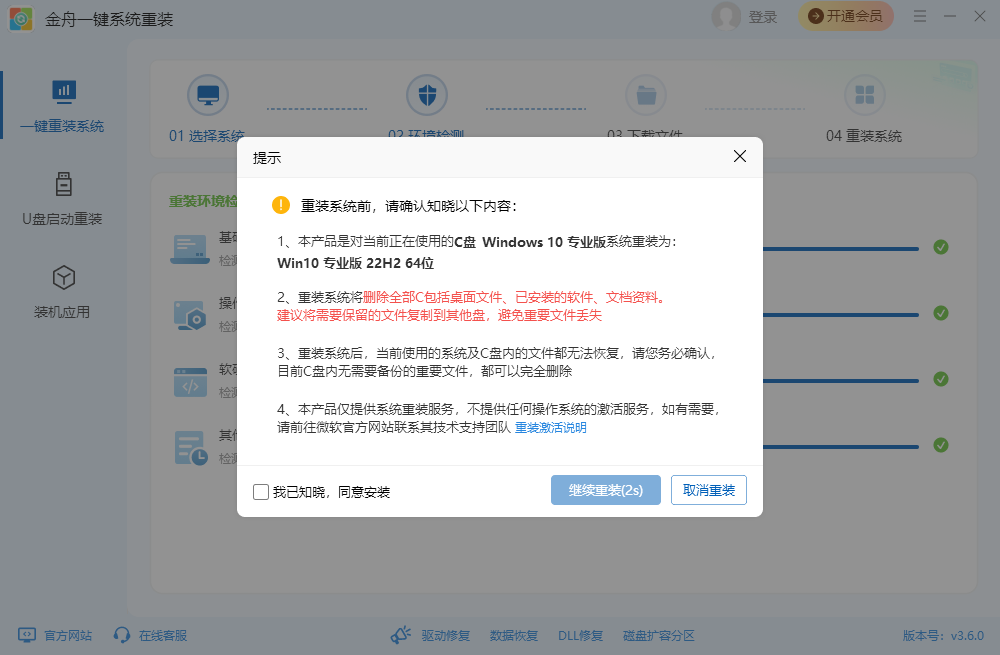Click the 01 选择系统 step label
Image resolution: width=1000 pixels, height=655 pixels.
pos(207,136)
